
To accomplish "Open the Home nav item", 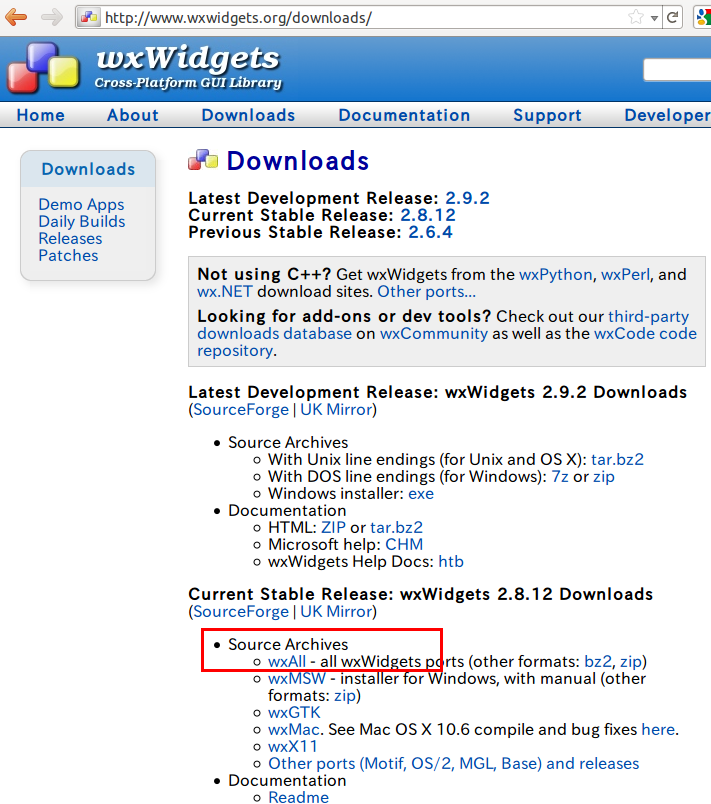I will point(40,115).
